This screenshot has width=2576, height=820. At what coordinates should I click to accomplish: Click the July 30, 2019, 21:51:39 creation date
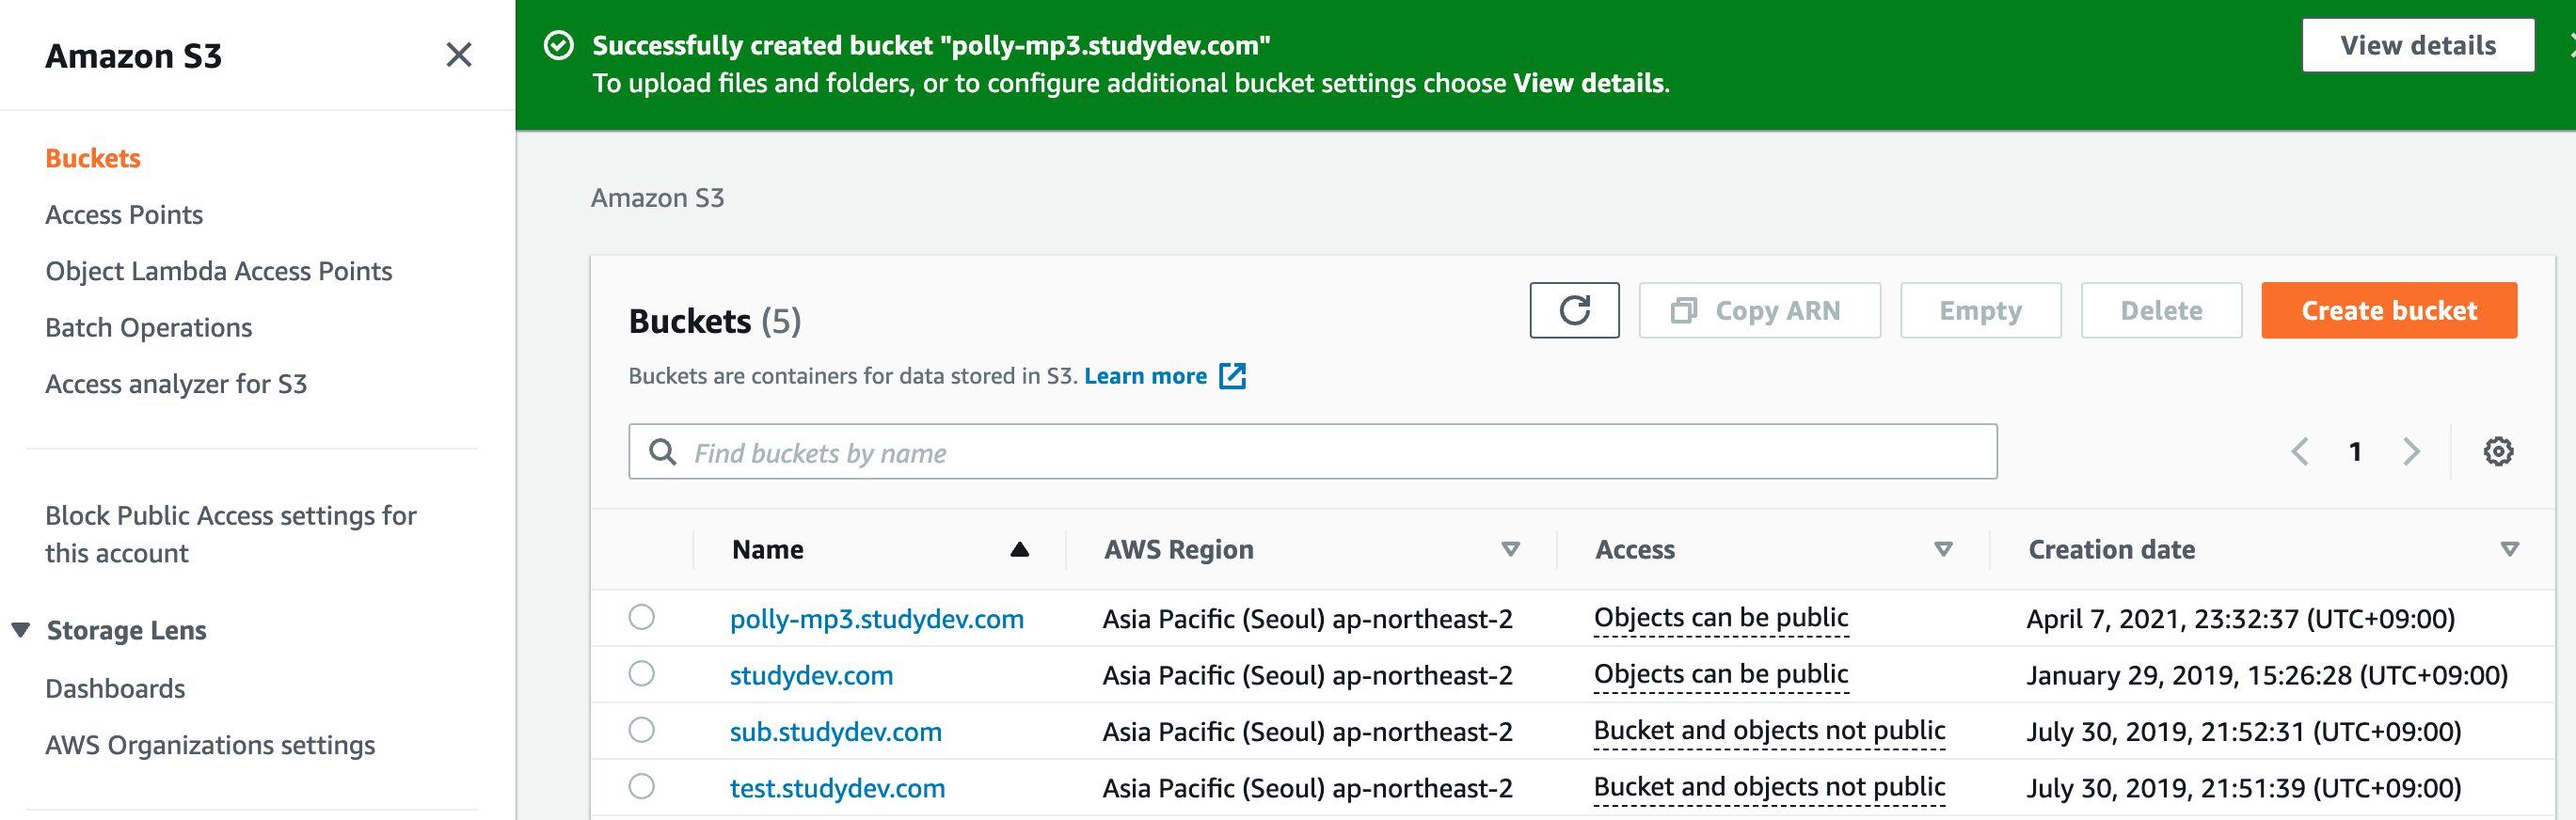pos(2243,788)
